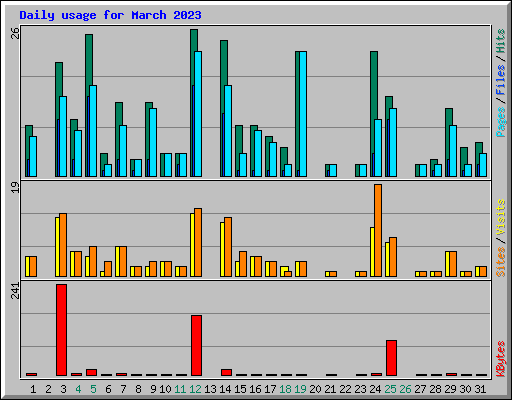This screenshot has width=512, height=400.
Task: Click the 'Hits' legend label
Action: tap(500, 41)
